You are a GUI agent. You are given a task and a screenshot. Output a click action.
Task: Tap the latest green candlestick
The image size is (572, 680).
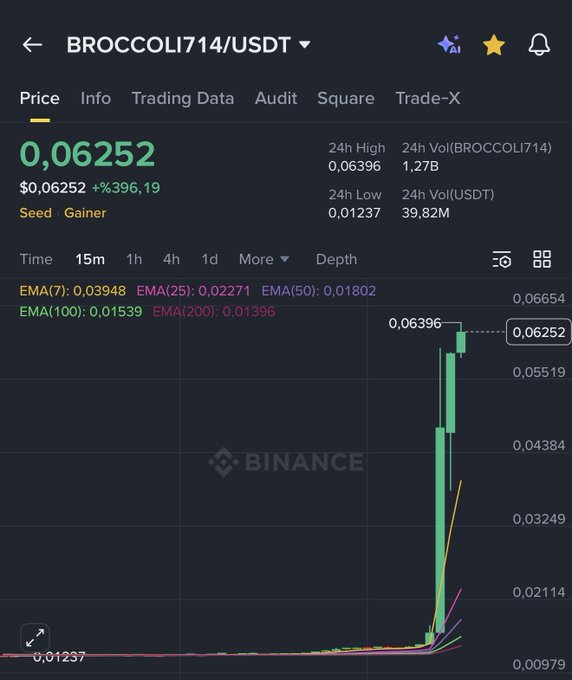[x=461, y=342]
